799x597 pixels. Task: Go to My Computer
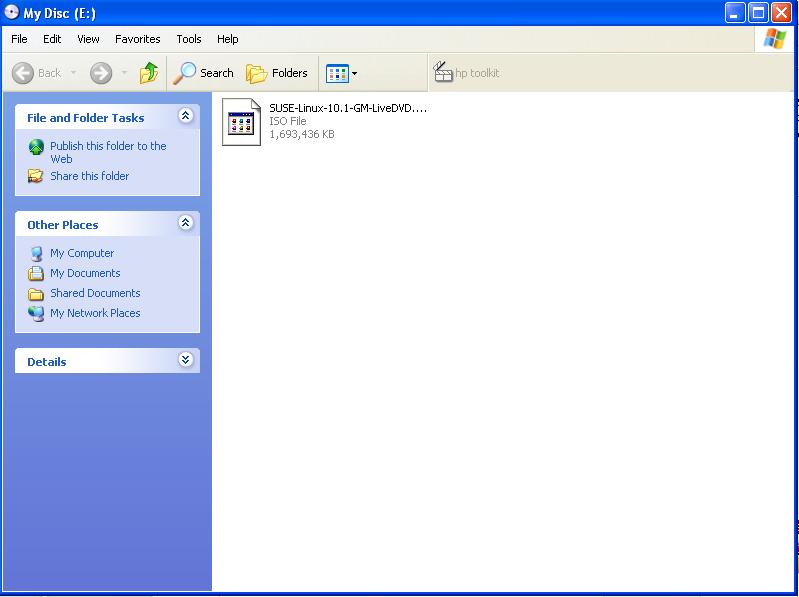click(82, 253)
